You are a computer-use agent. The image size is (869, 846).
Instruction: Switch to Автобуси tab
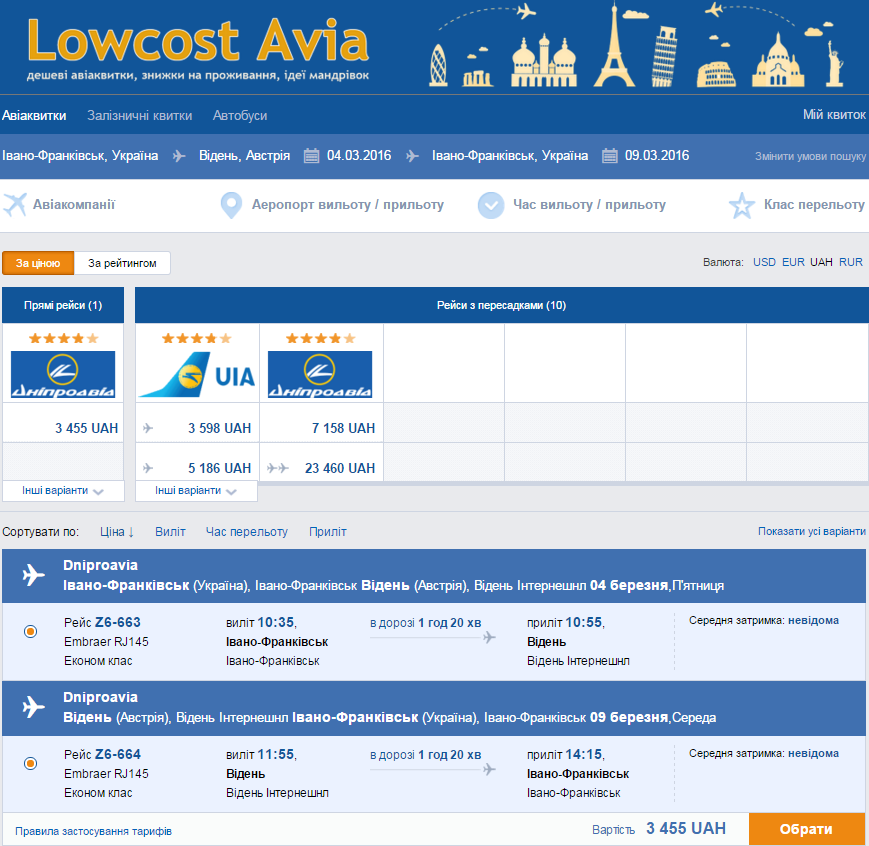pyautogui.click(x=240, y=115)
